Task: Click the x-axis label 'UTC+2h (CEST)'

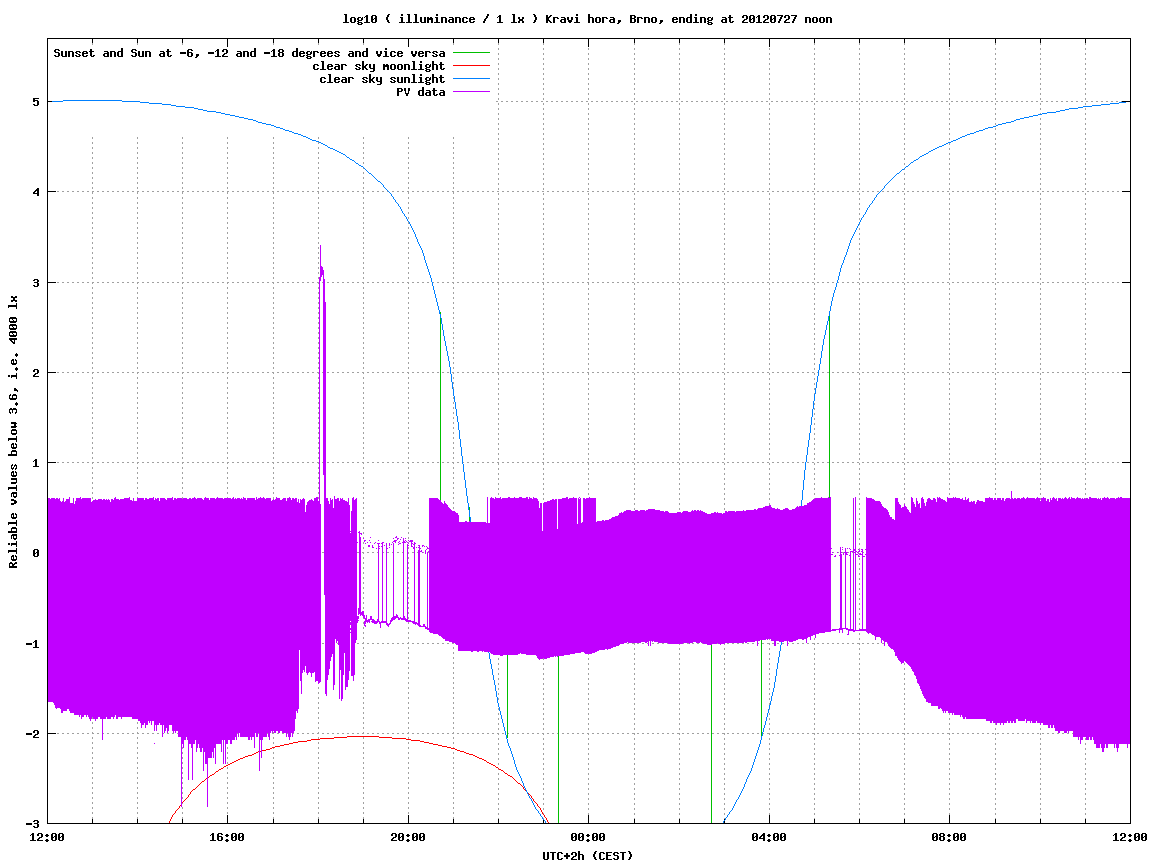Action: pos(587,856)
